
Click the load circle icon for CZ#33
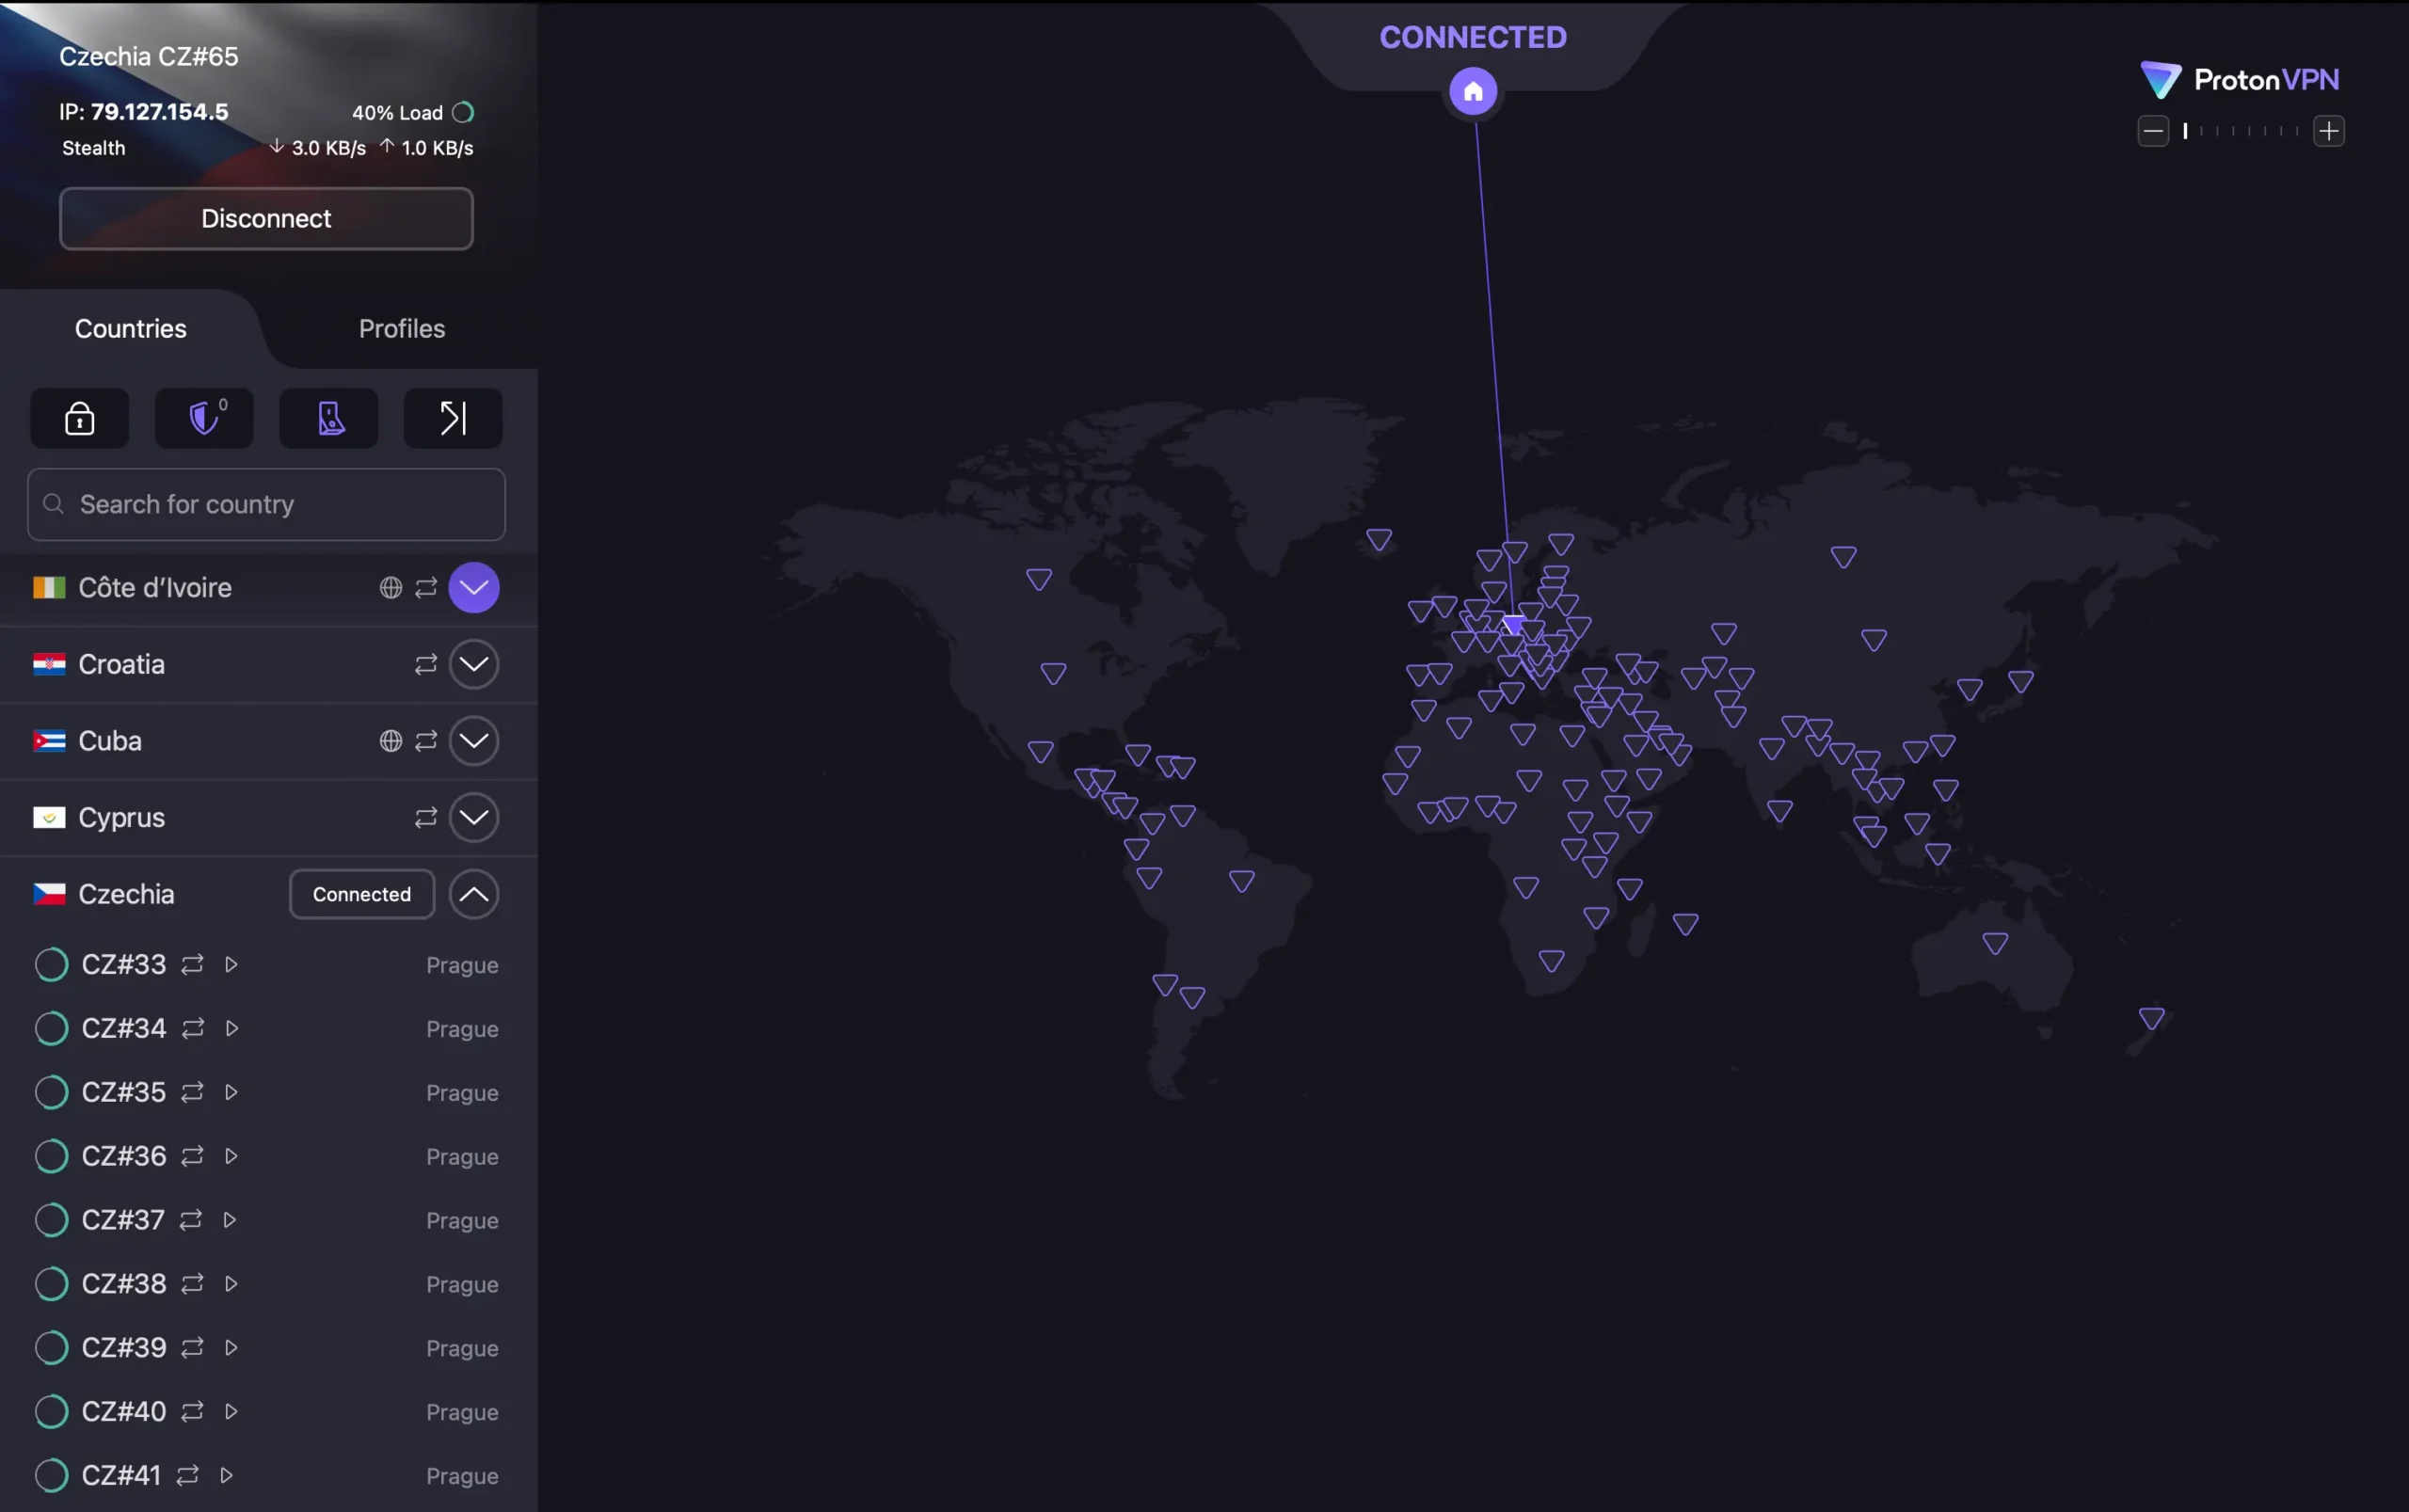(x=51, y=965)
